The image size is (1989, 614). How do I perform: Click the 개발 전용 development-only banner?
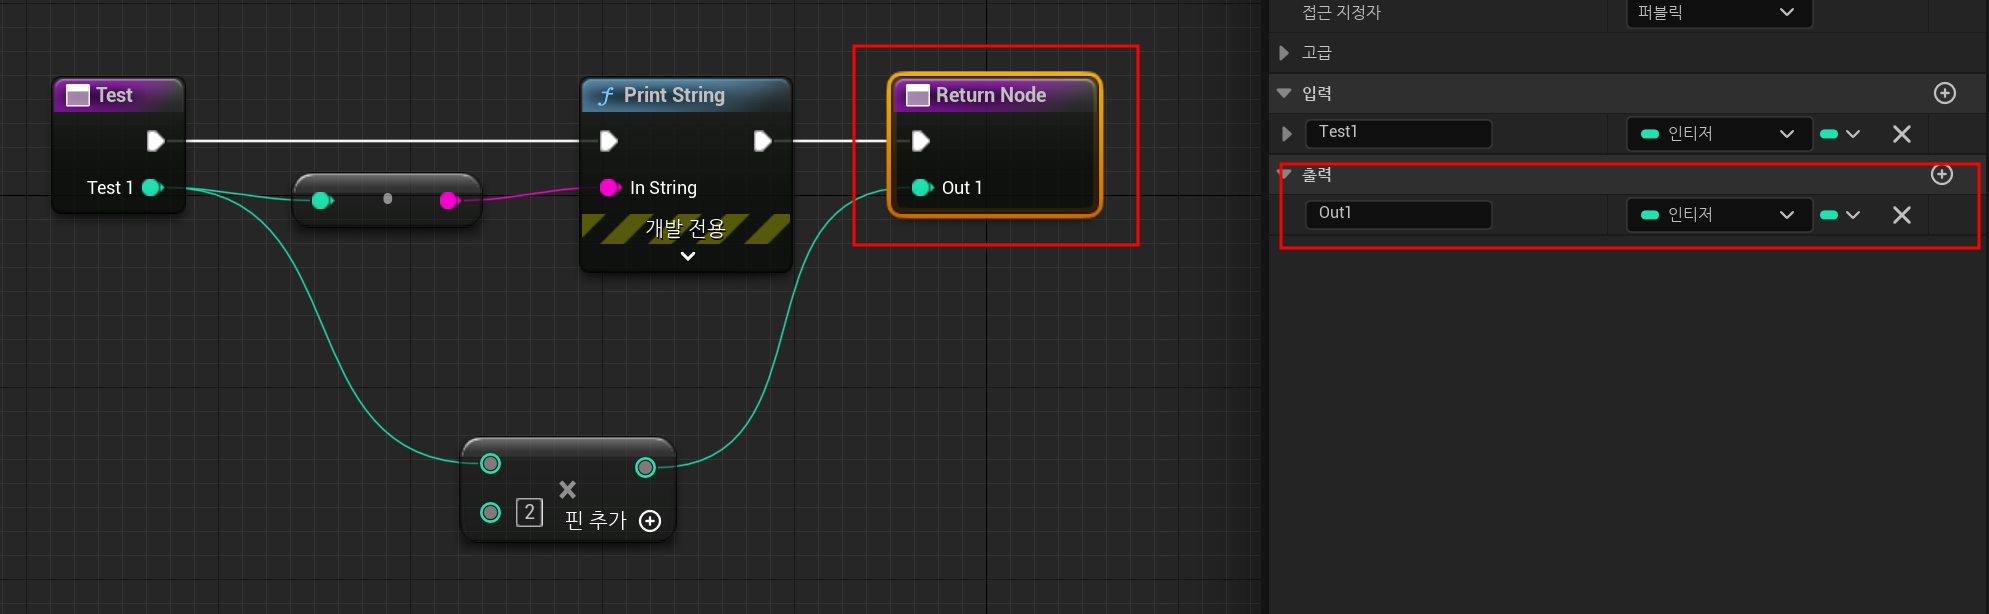pos(685,228)
